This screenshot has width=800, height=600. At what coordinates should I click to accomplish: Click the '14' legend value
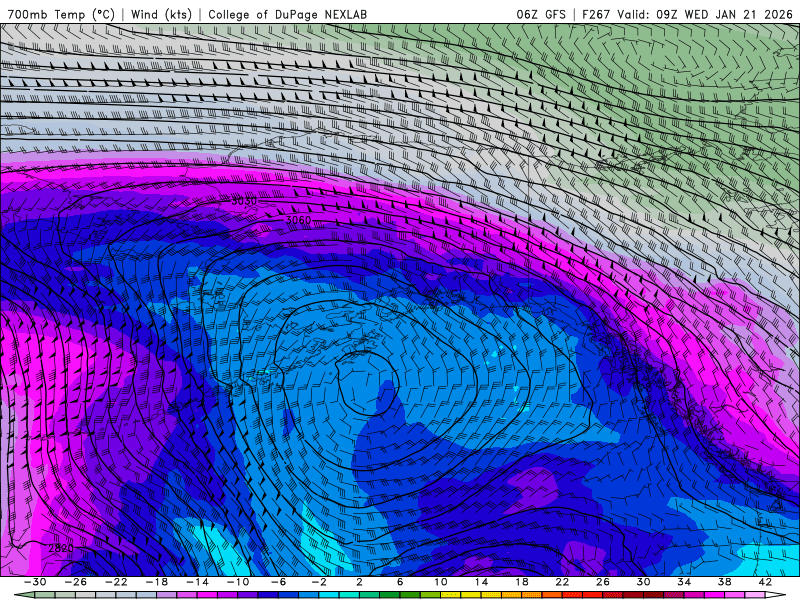pyautogui.click(x=481, y=582)
